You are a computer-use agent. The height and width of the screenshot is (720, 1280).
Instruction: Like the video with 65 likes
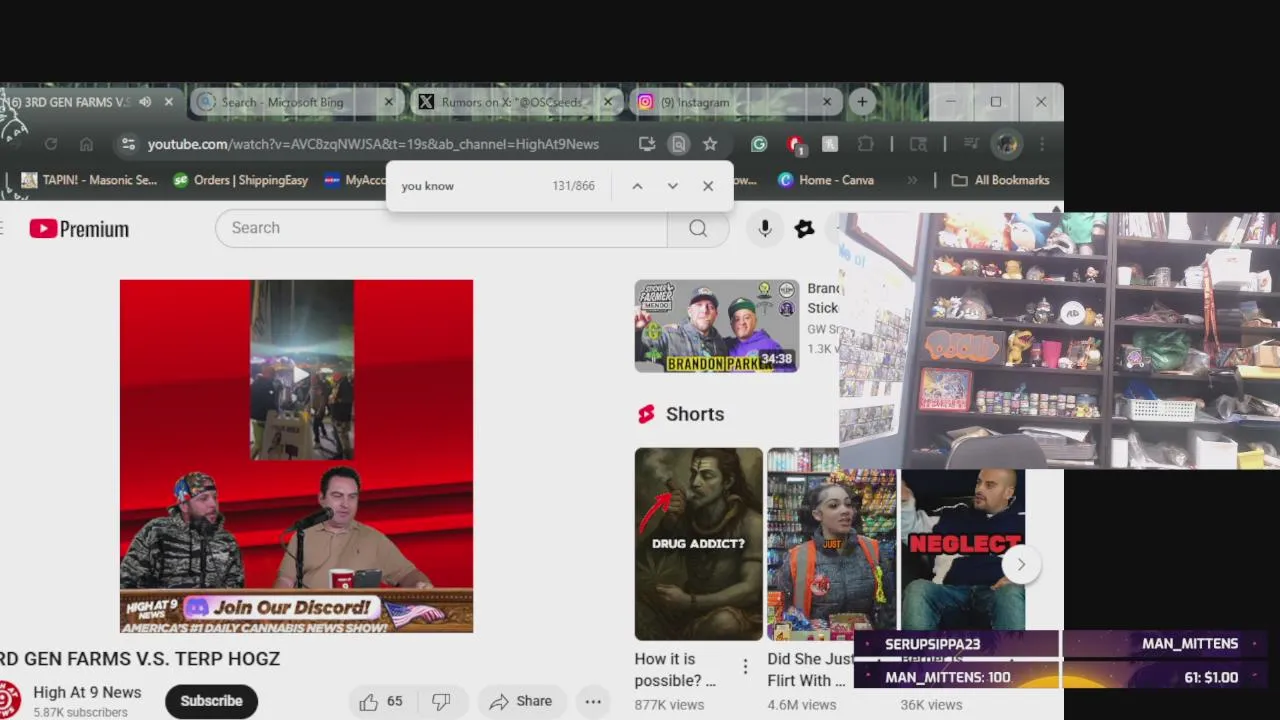(x=381, y=702)
